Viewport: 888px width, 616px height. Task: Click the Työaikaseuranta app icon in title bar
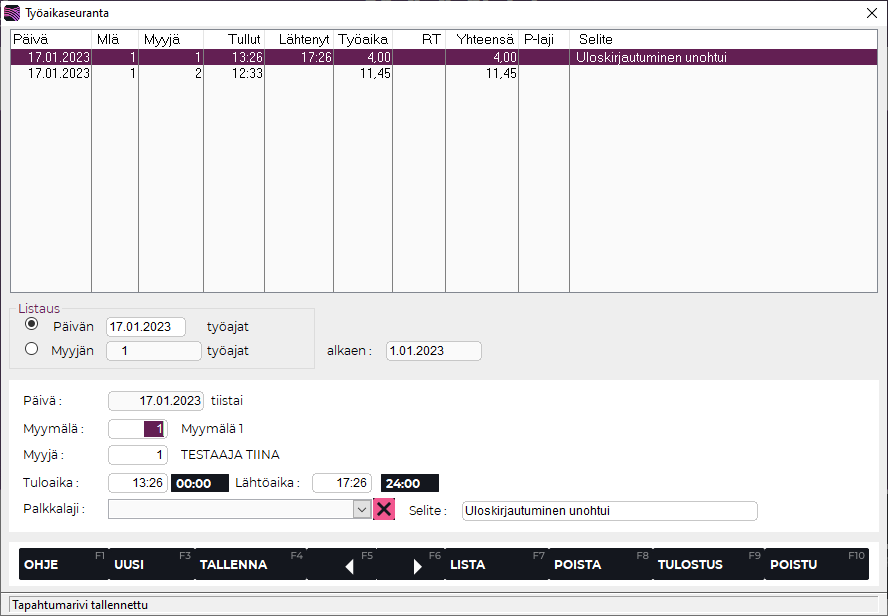(x=12, y=13)
